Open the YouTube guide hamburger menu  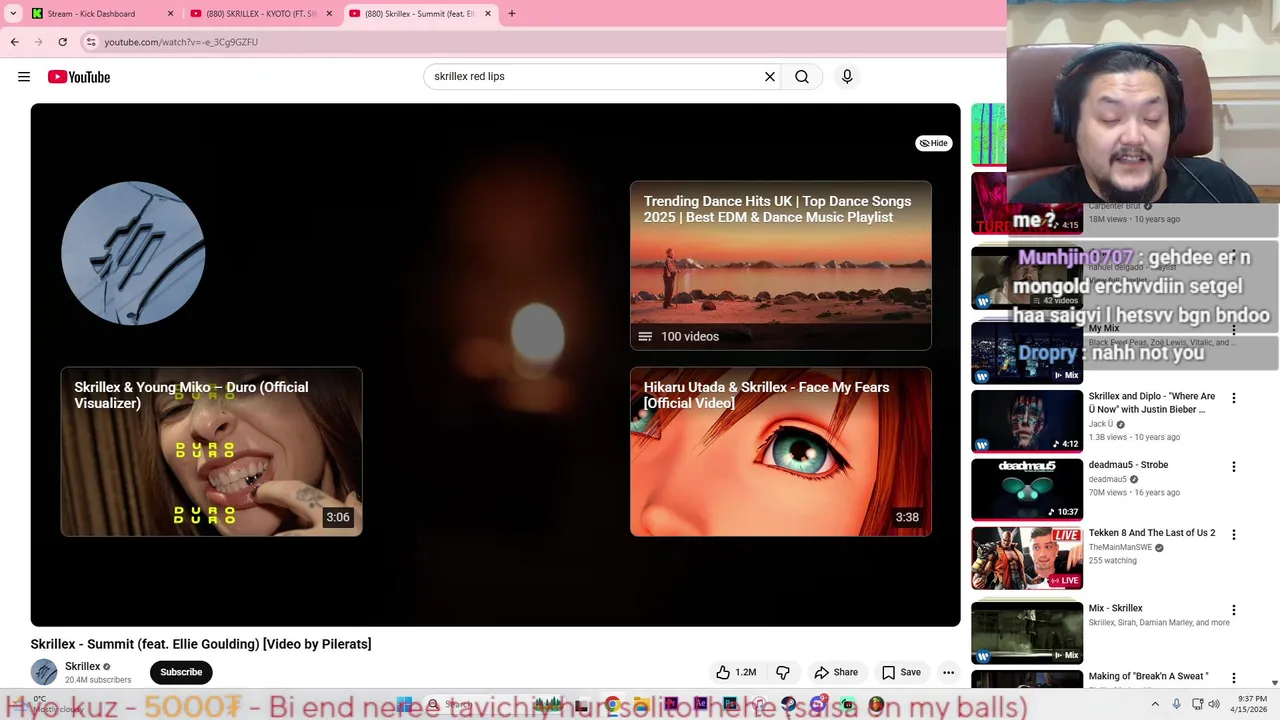click(x=24, y=77)
